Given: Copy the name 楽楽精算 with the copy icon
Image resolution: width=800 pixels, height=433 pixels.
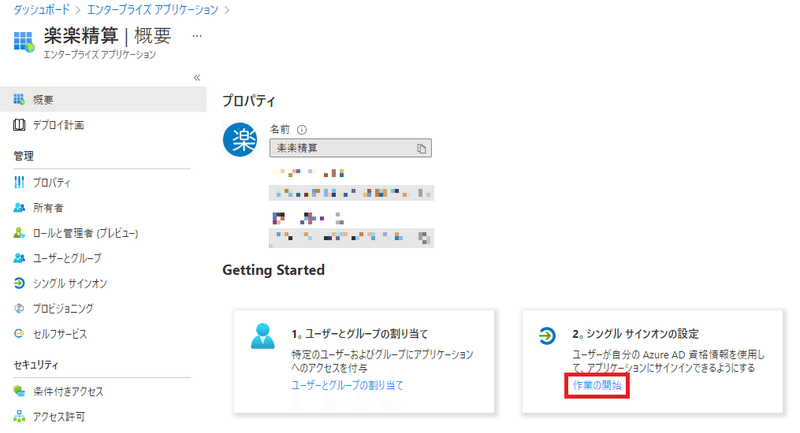Looking at the screenshot, I should tap(421, 148).
